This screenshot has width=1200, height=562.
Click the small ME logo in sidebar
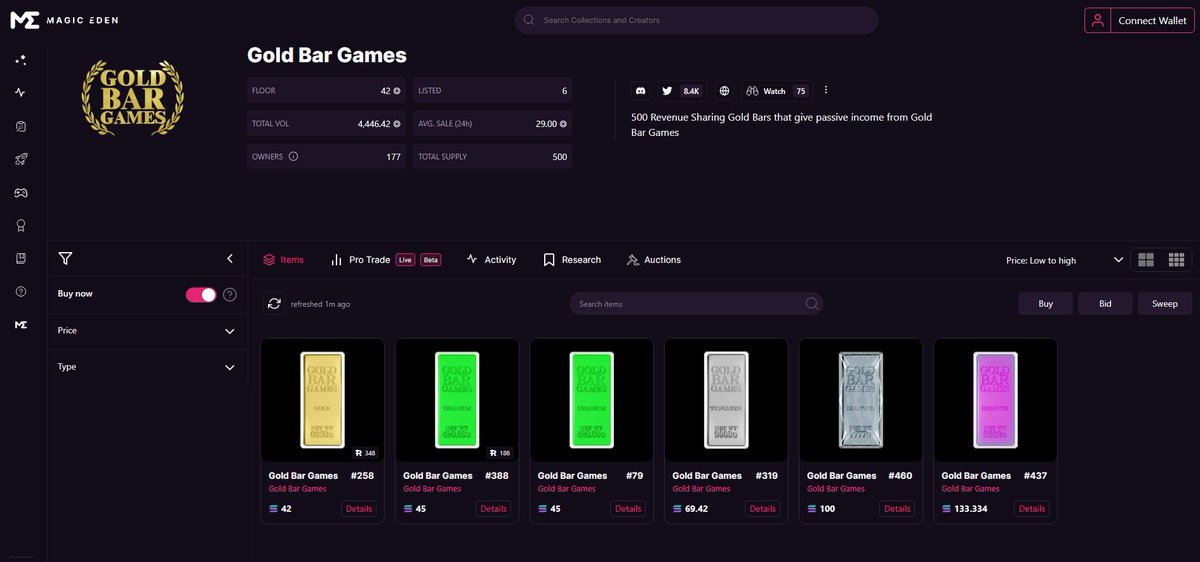coord(20,325)
